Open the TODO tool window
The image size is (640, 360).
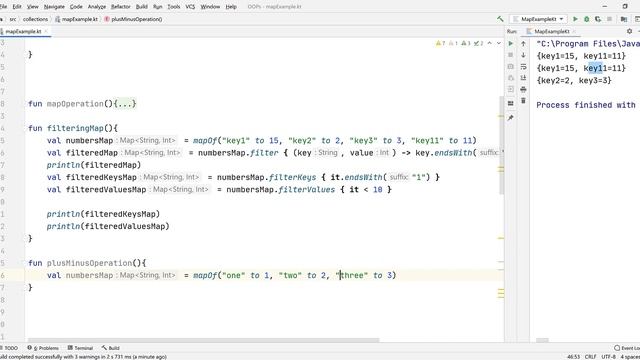[x=10, y=348]
